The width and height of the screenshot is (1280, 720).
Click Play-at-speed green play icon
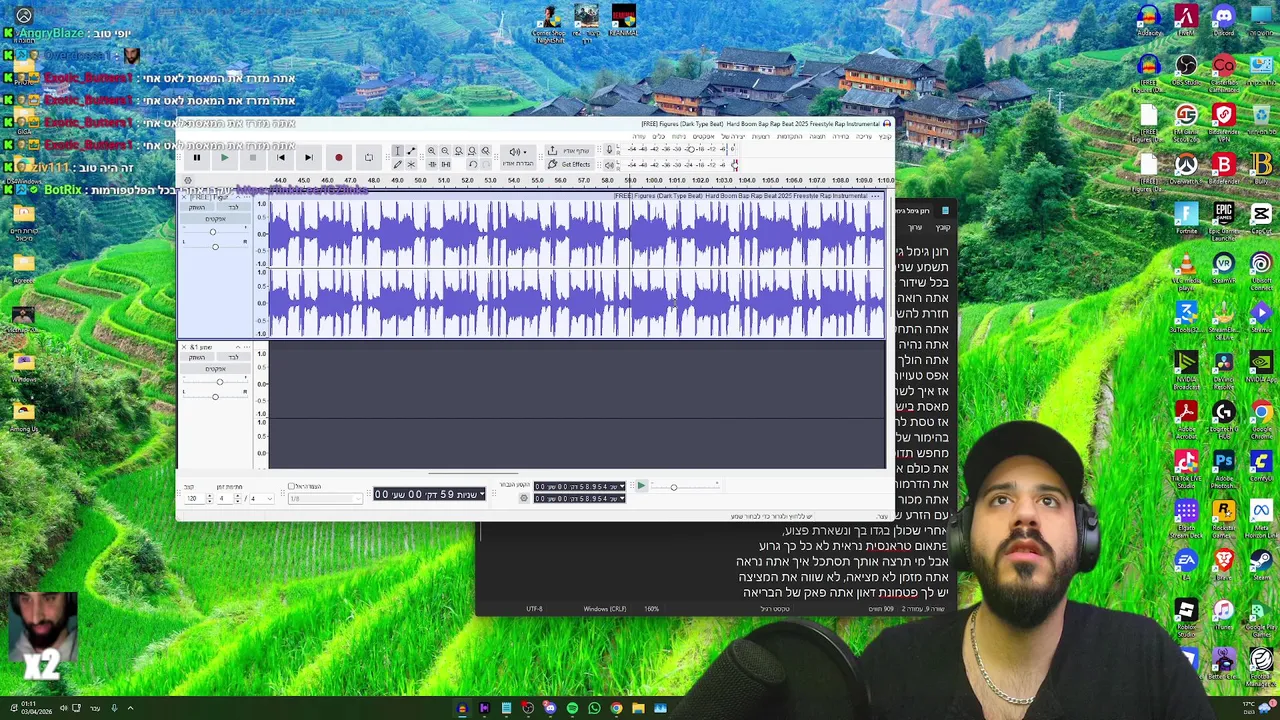pos(641,485)
